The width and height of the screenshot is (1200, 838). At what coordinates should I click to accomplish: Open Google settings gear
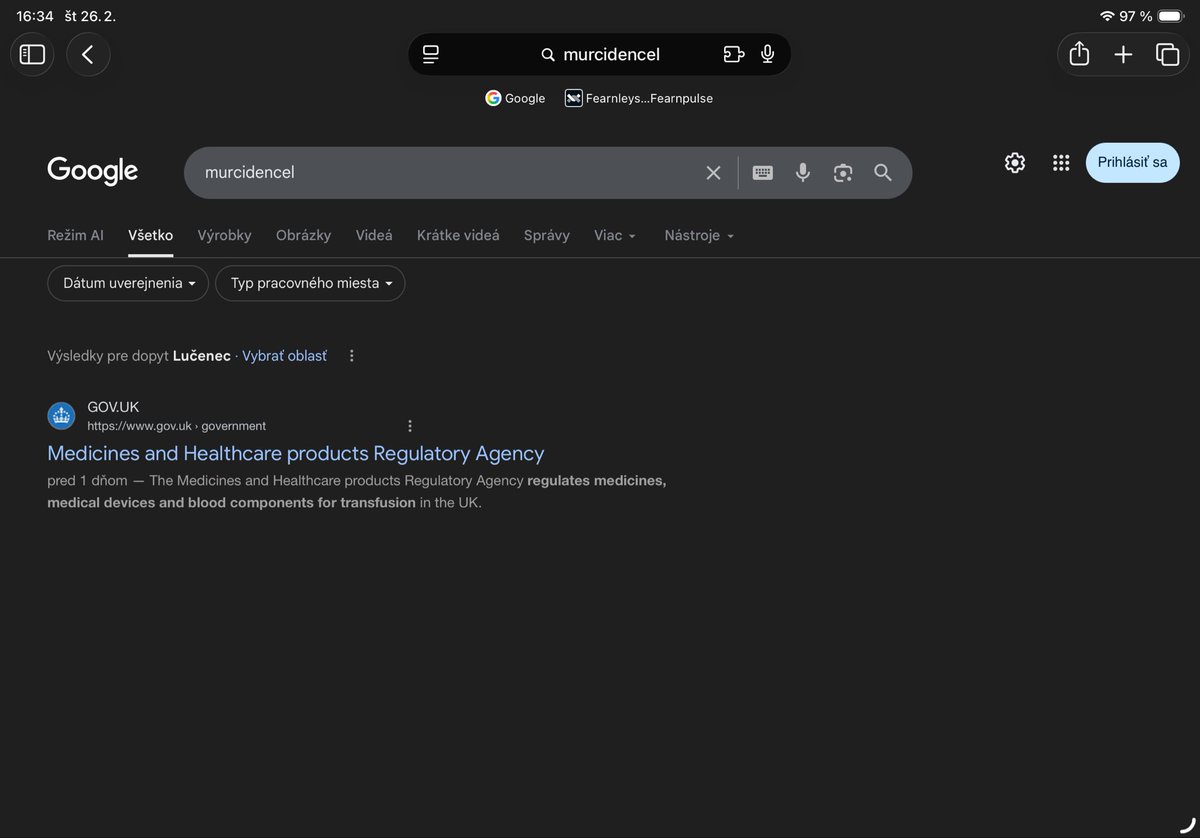(x=1015, y=163)
